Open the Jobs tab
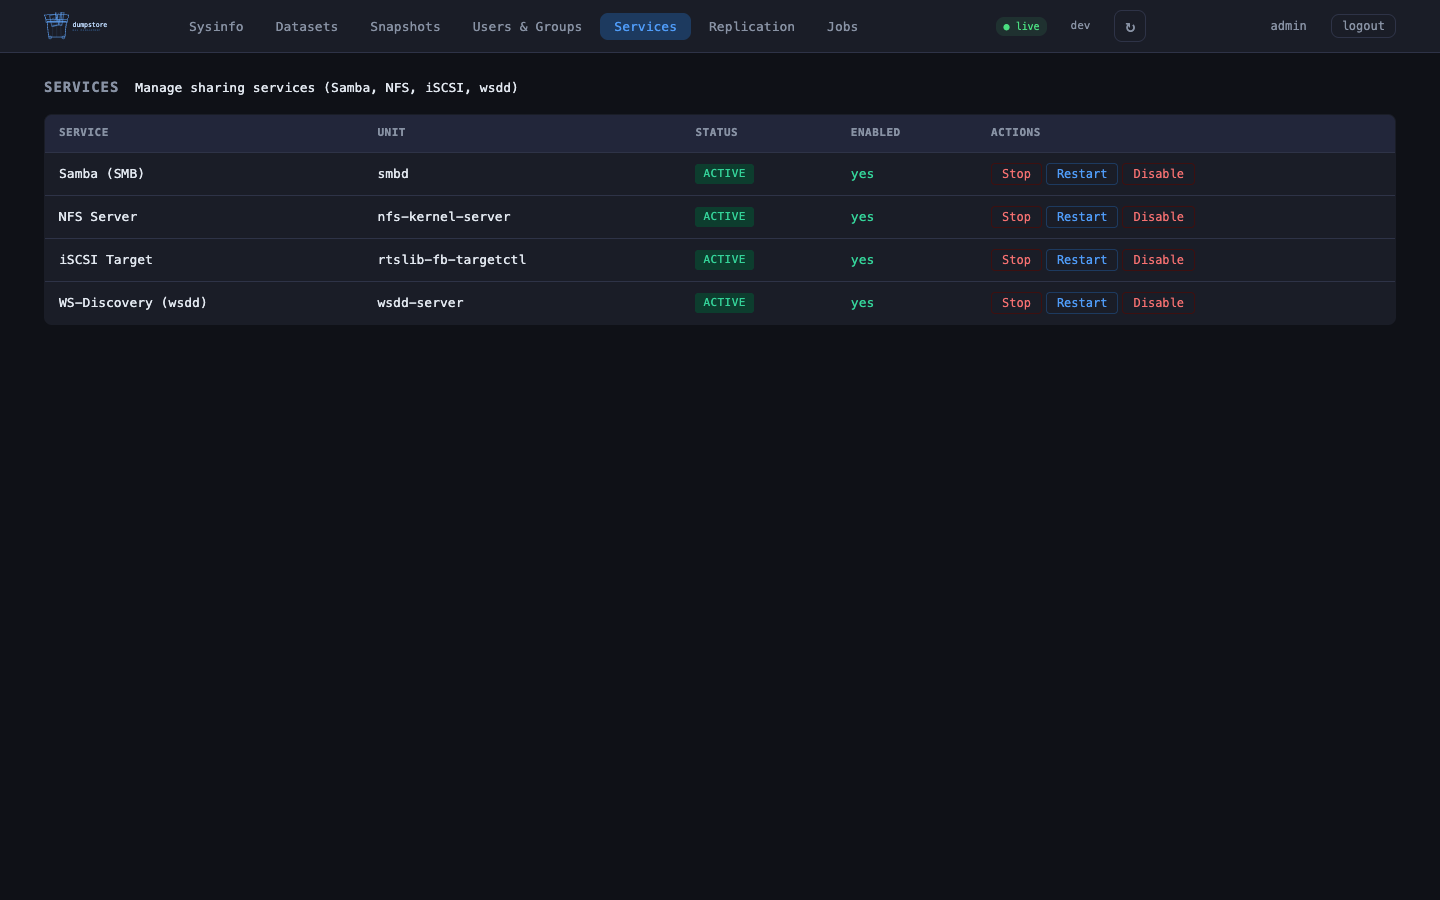 tap(842, 26)
